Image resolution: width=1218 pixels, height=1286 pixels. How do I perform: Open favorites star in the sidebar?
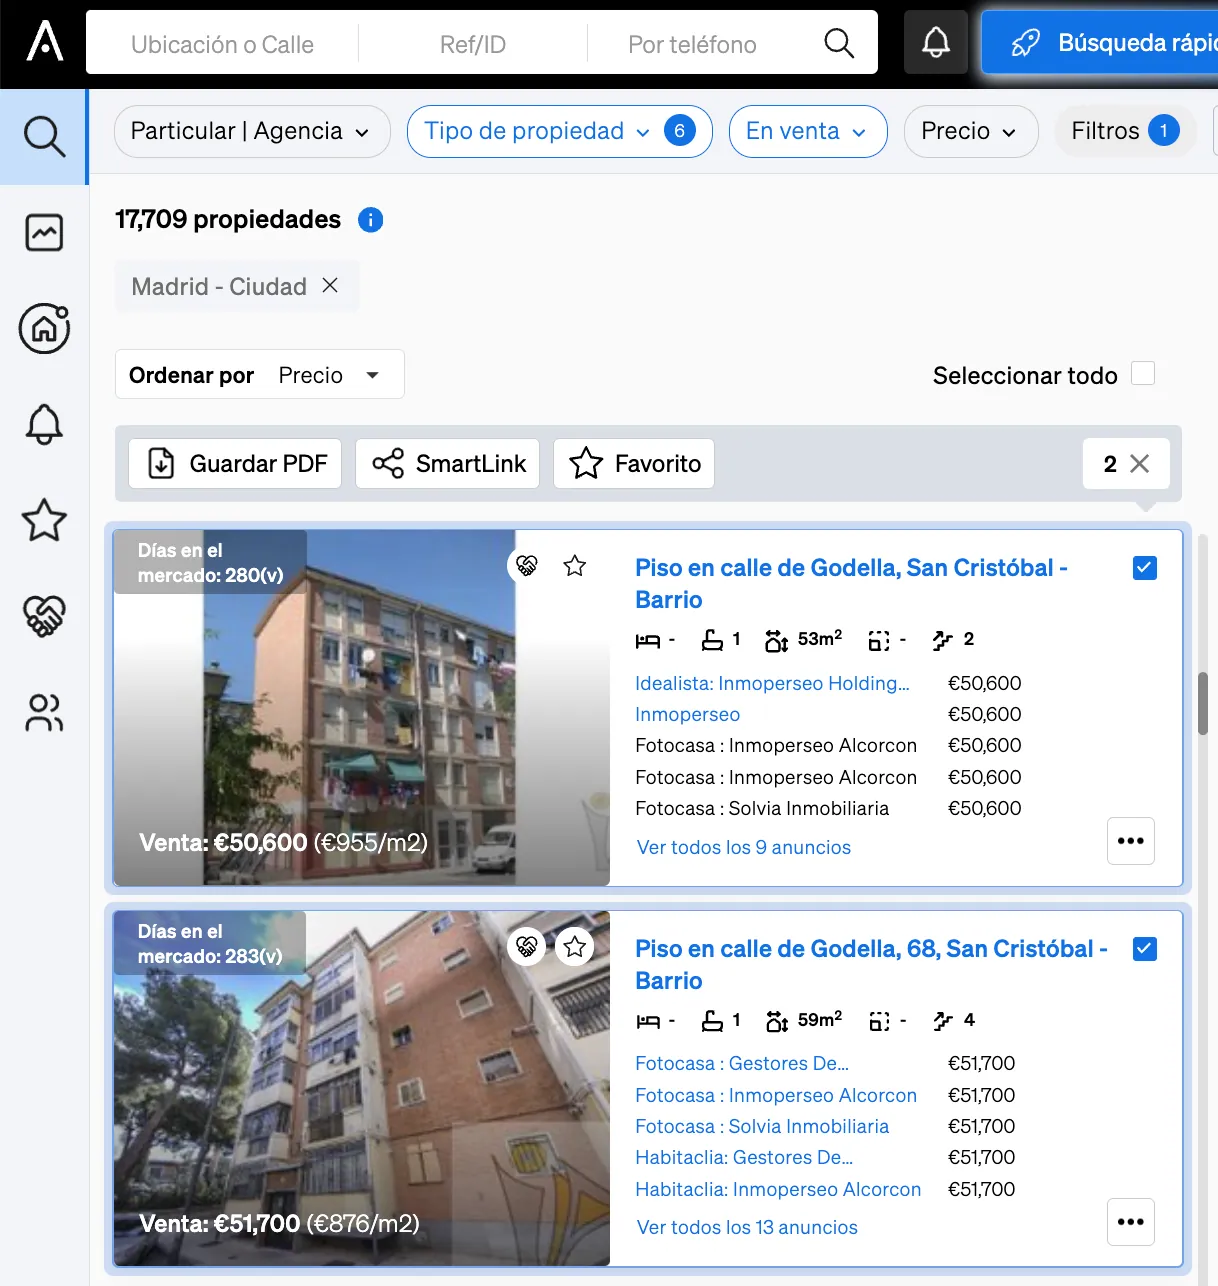(44, 520)
